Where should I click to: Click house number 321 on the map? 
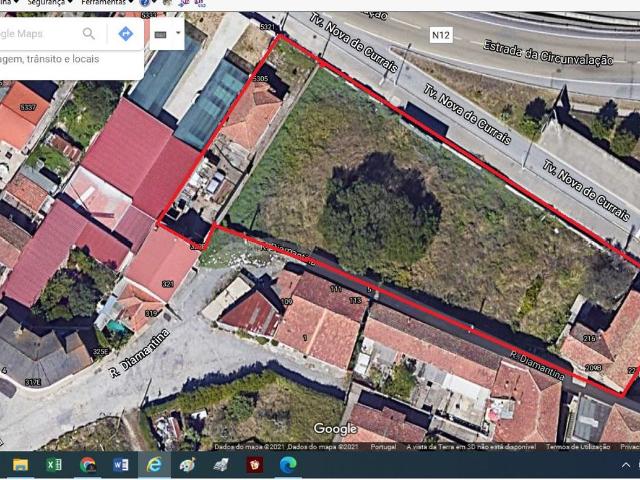pos(167,284)
